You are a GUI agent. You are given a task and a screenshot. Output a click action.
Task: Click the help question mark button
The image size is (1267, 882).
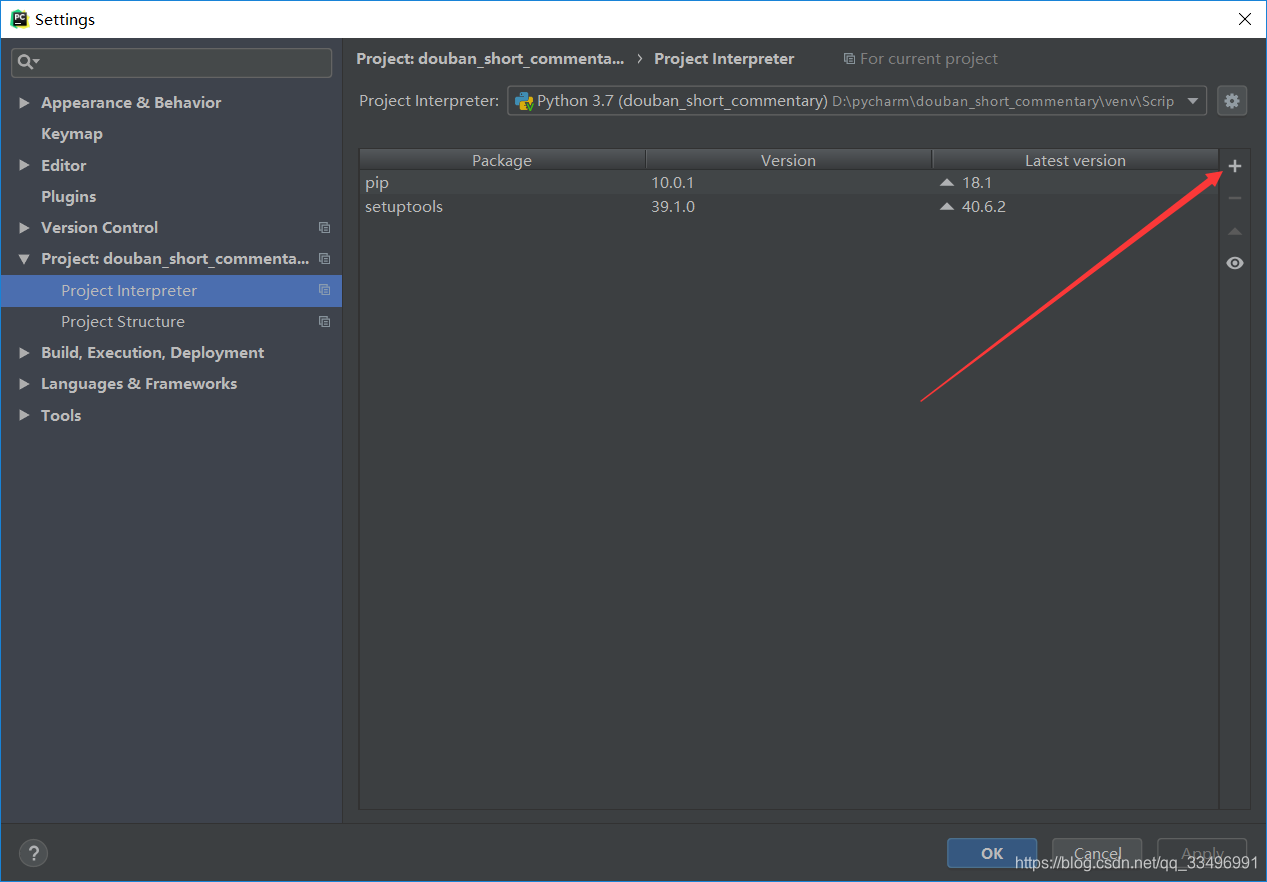click(x=33, y=853)
